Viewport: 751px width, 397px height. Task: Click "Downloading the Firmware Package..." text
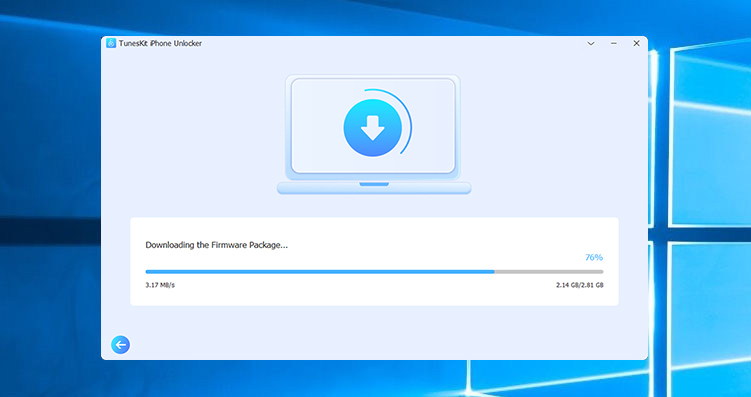point(216,245)
